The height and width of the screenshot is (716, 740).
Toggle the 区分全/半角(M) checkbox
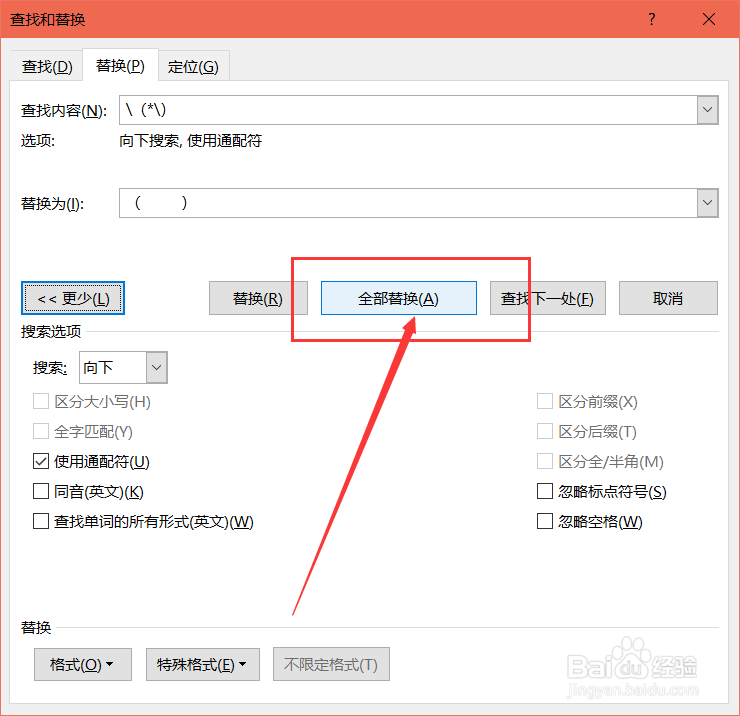(x=545, y=461)
